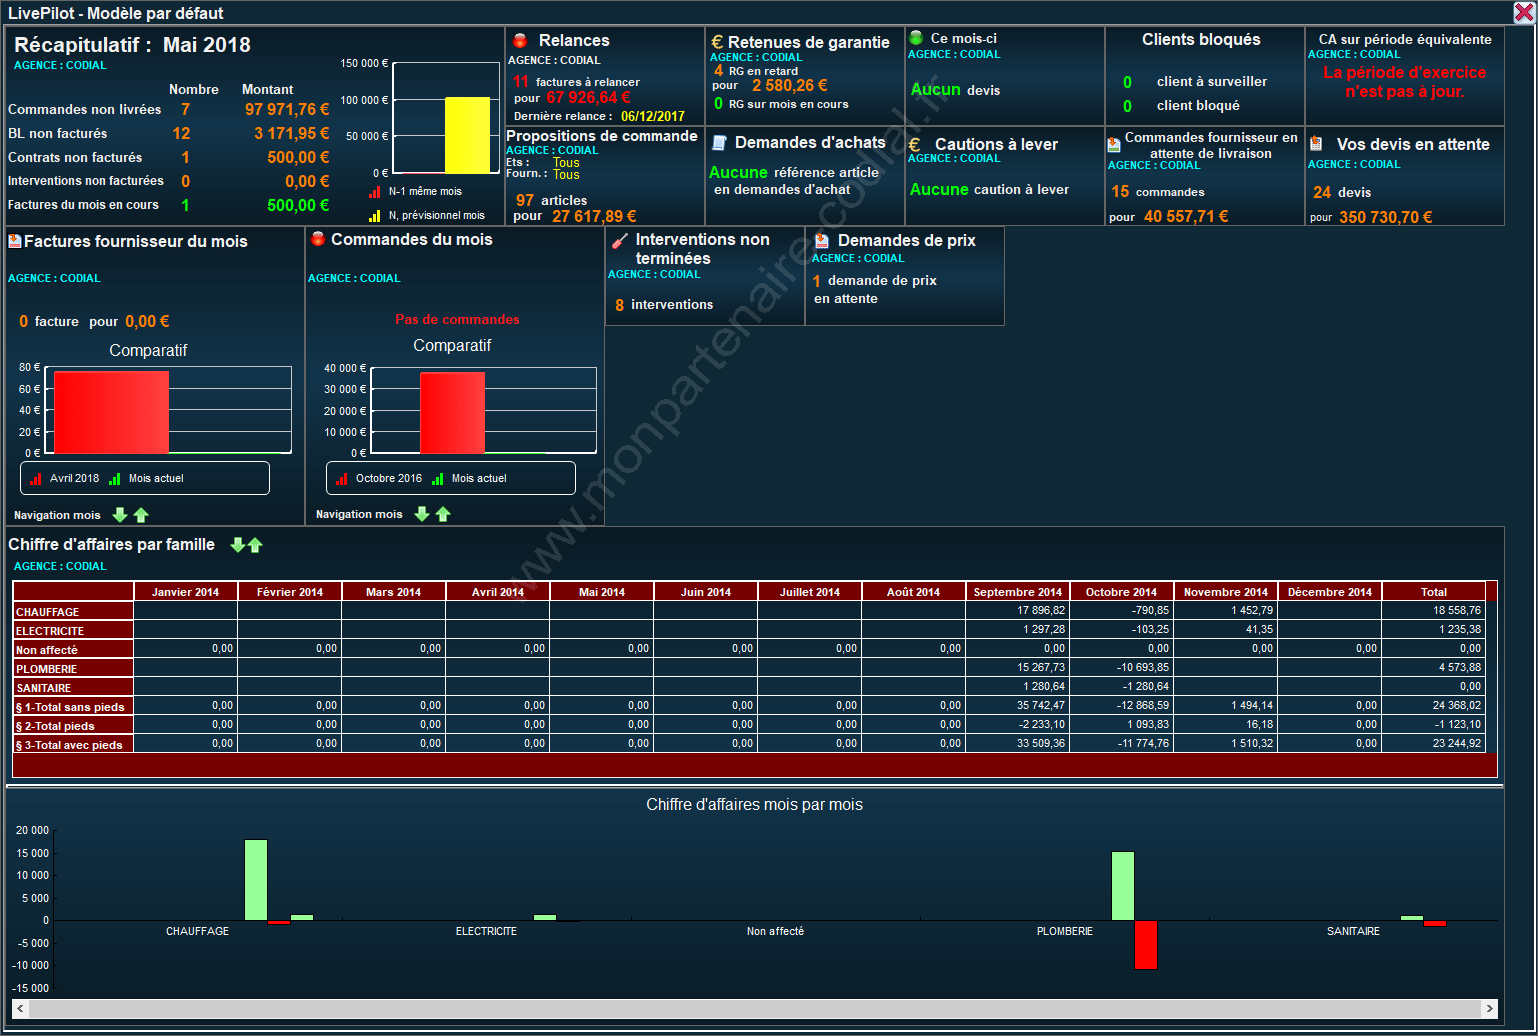This screenshot has height=1036, width=1538.
Task: Click right arrow of bottom horizontal scrollbar
Action: (1489, 1009)
